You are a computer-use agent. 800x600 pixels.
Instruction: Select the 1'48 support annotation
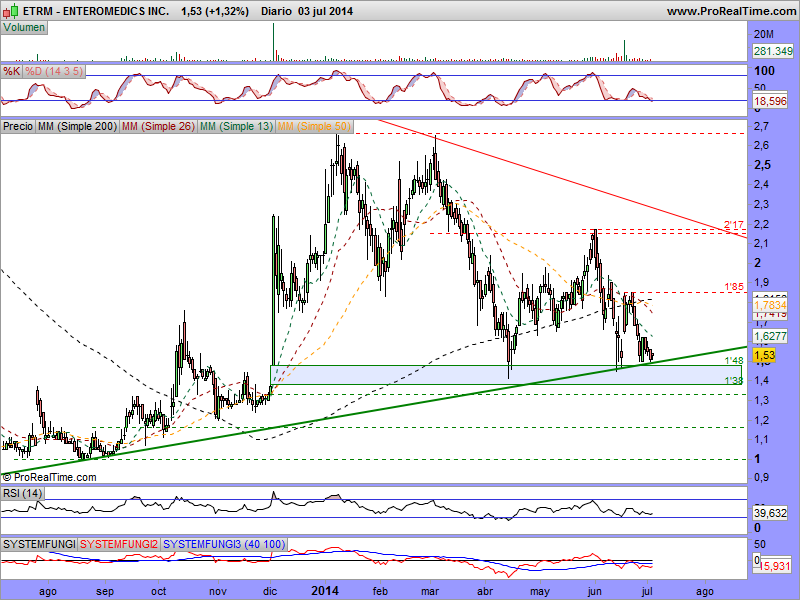pos(734,361)
